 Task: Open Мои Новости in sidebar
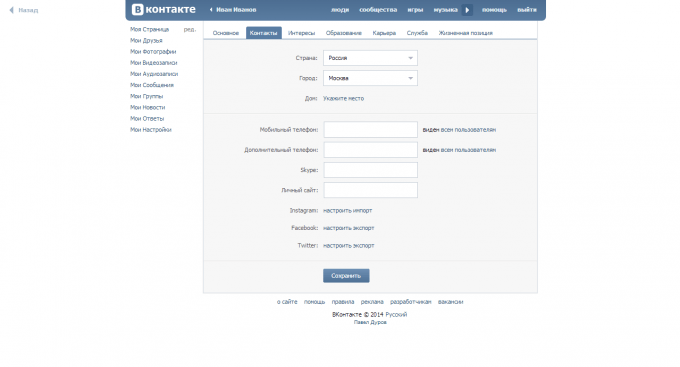147,107
